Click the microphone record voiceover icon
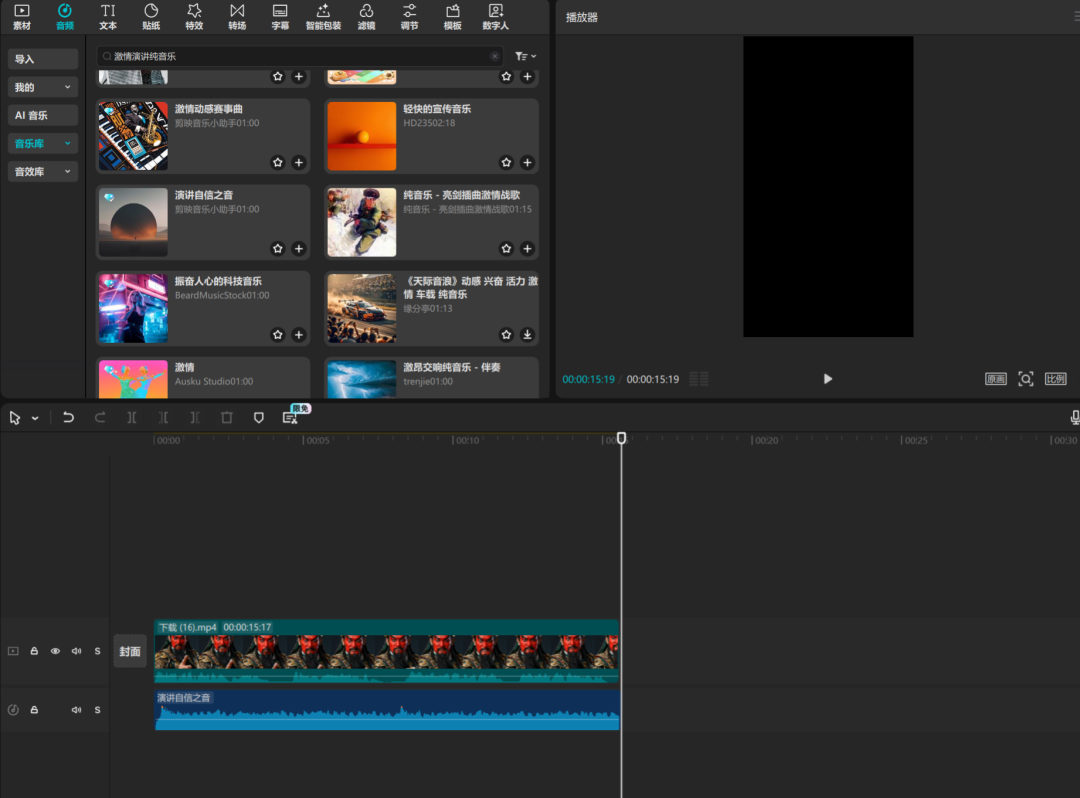This screenshot has width=1080, height=798. (1075, 417)
